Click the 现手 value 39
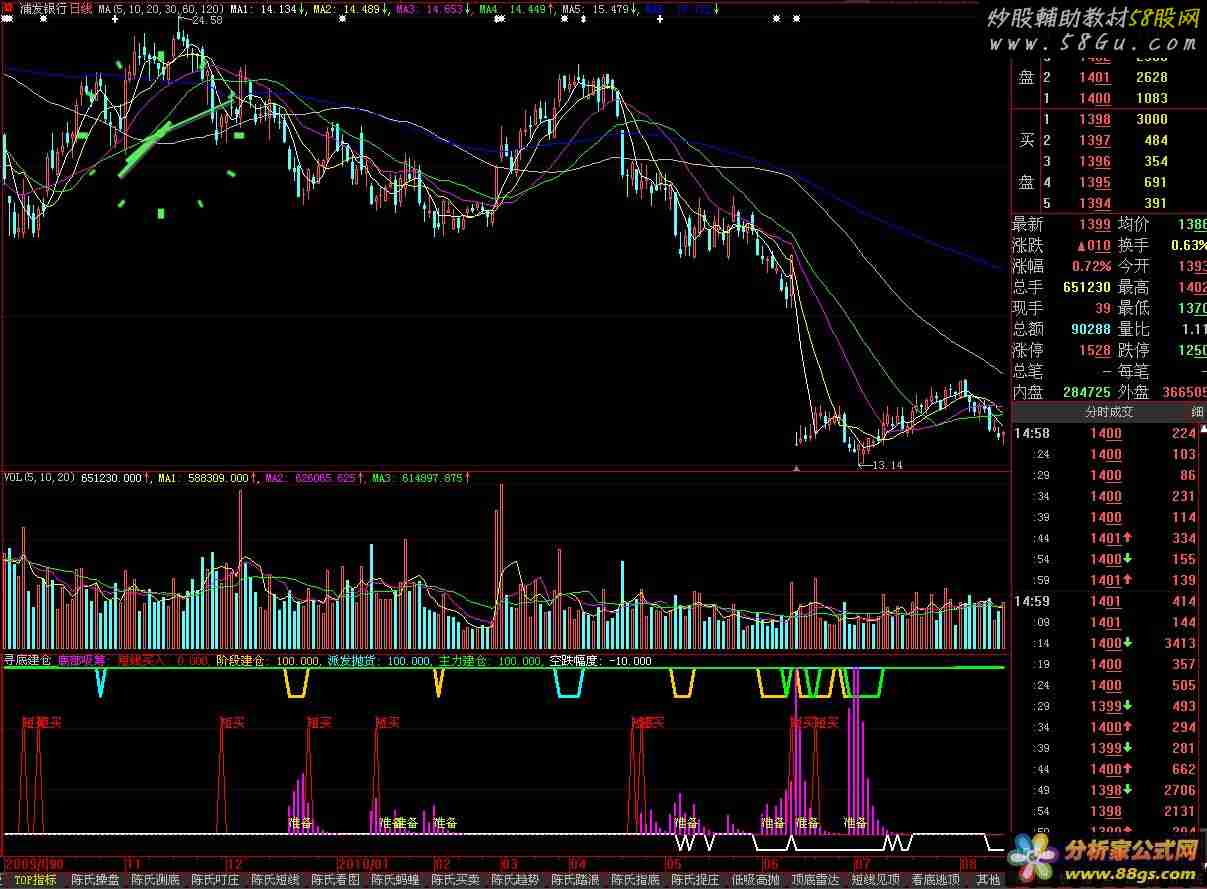The width and height of the screenshot is (1207, 889). pos(1103,309)
